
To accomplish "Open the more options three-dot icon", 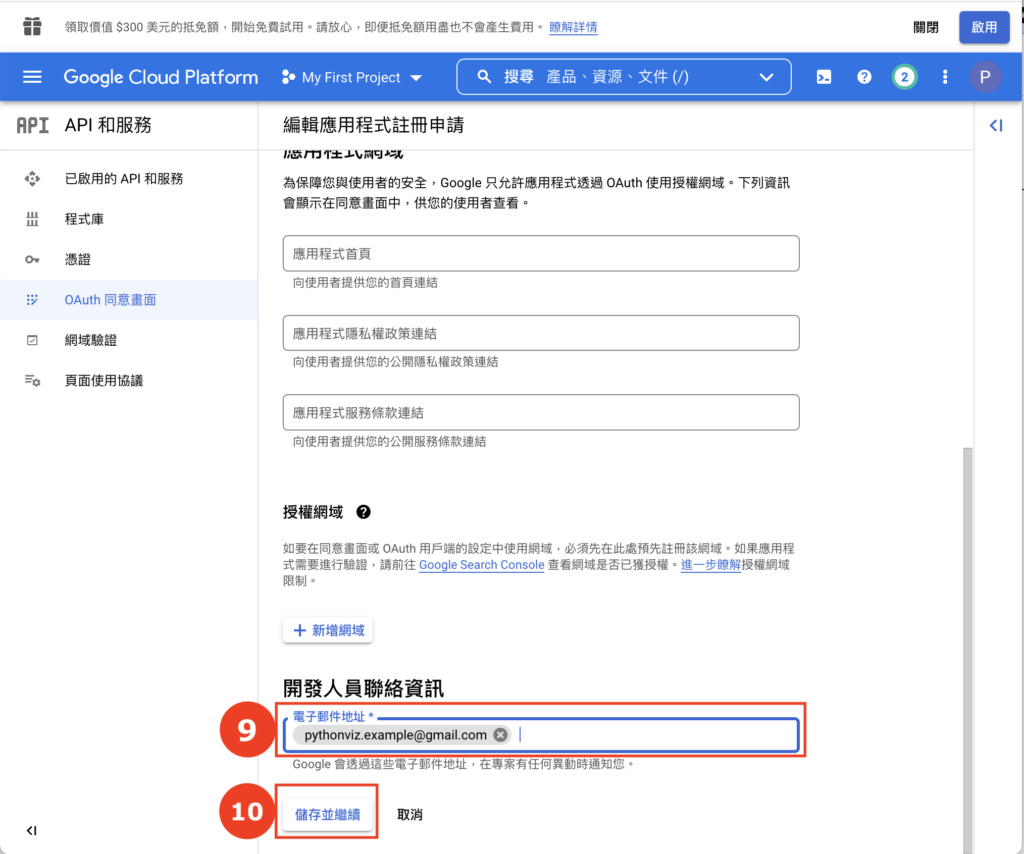I will click(x=944, y=76).
